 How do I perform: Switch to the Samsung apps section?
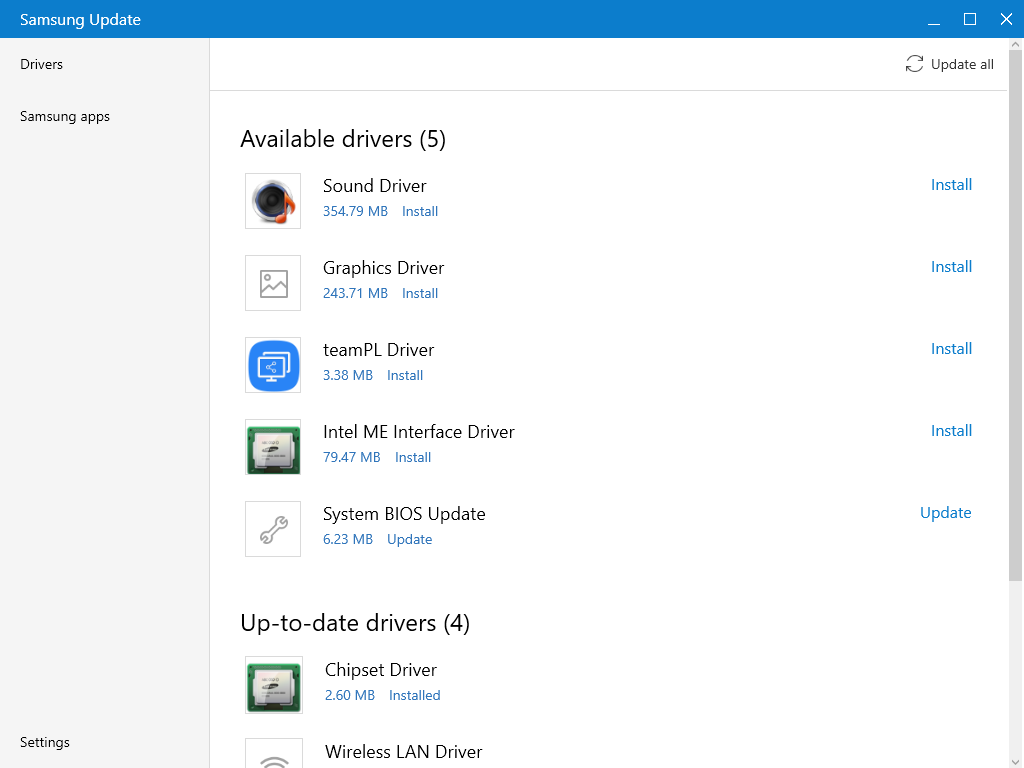[x=64, y=116]
